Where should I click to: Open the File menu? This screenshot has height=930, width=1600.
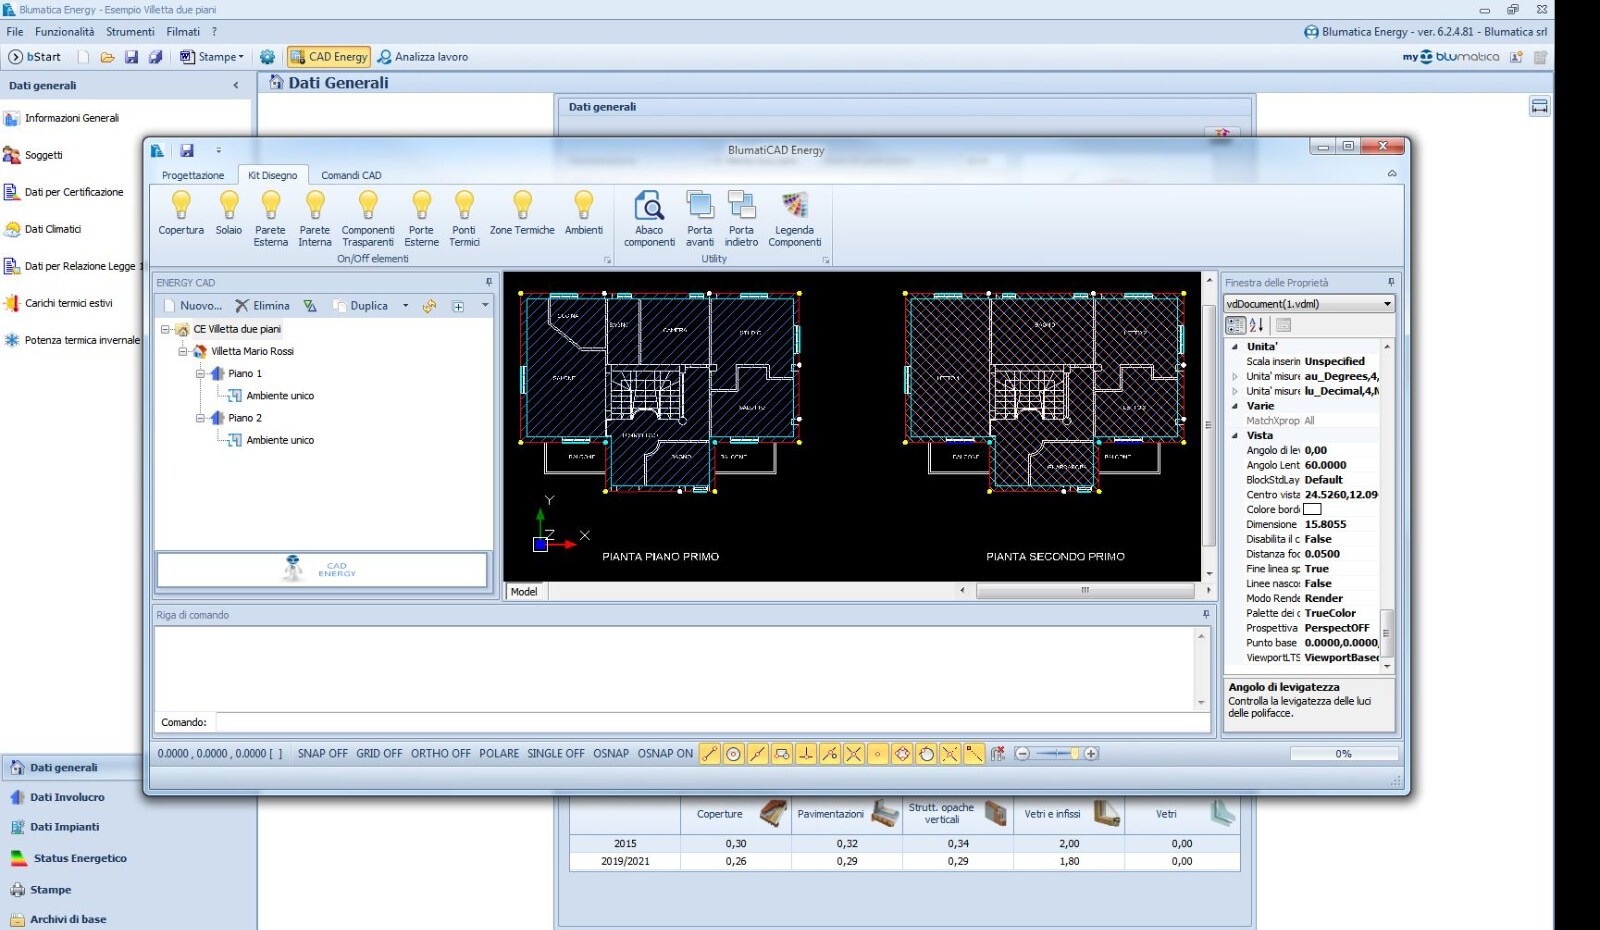click(15, 32)
